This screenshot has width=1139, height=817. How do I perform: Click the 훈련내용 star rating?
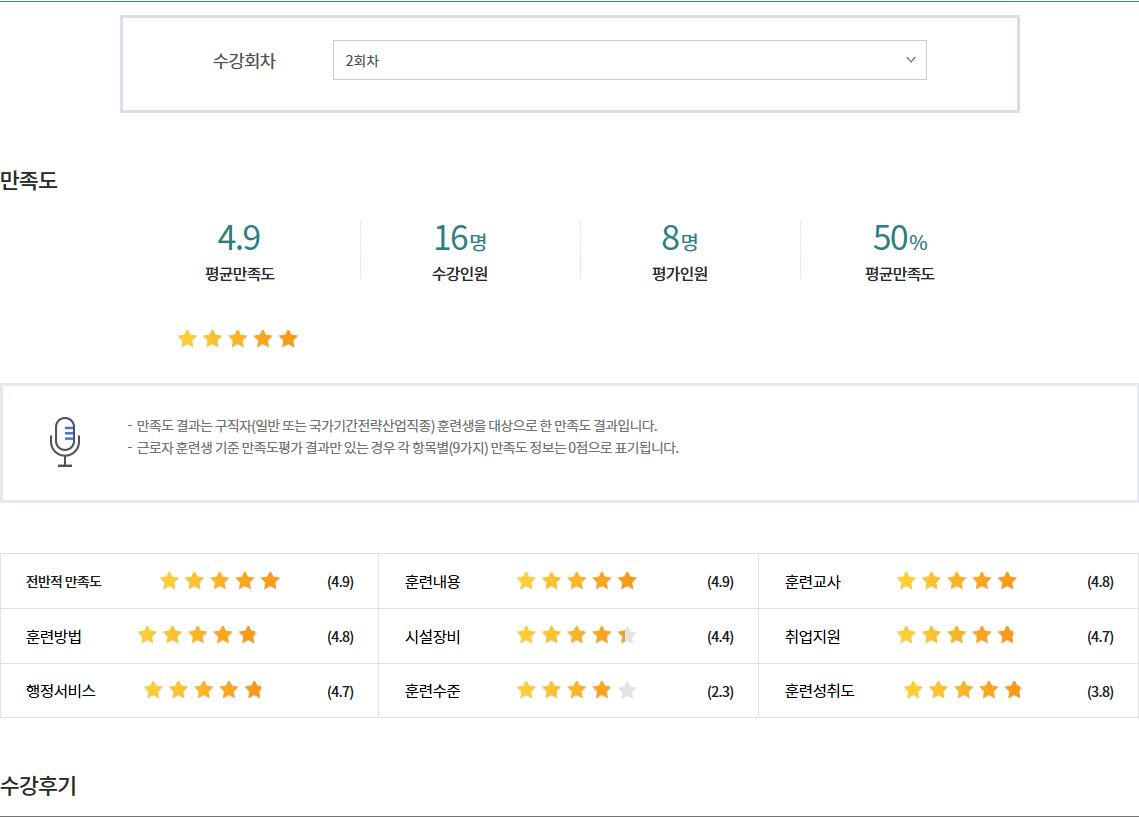[x=576, y=581]
